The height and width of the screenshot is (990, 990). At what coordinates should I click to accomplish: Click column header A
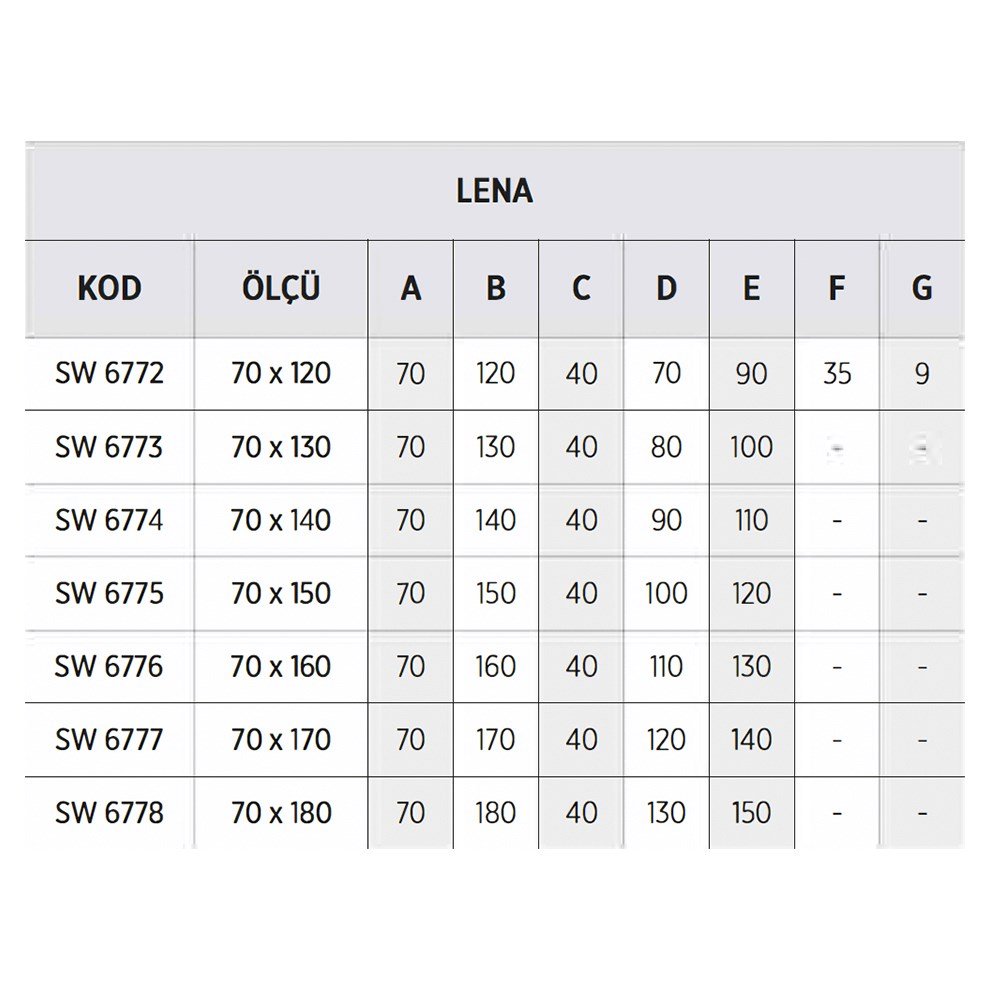tap(411, 289)
